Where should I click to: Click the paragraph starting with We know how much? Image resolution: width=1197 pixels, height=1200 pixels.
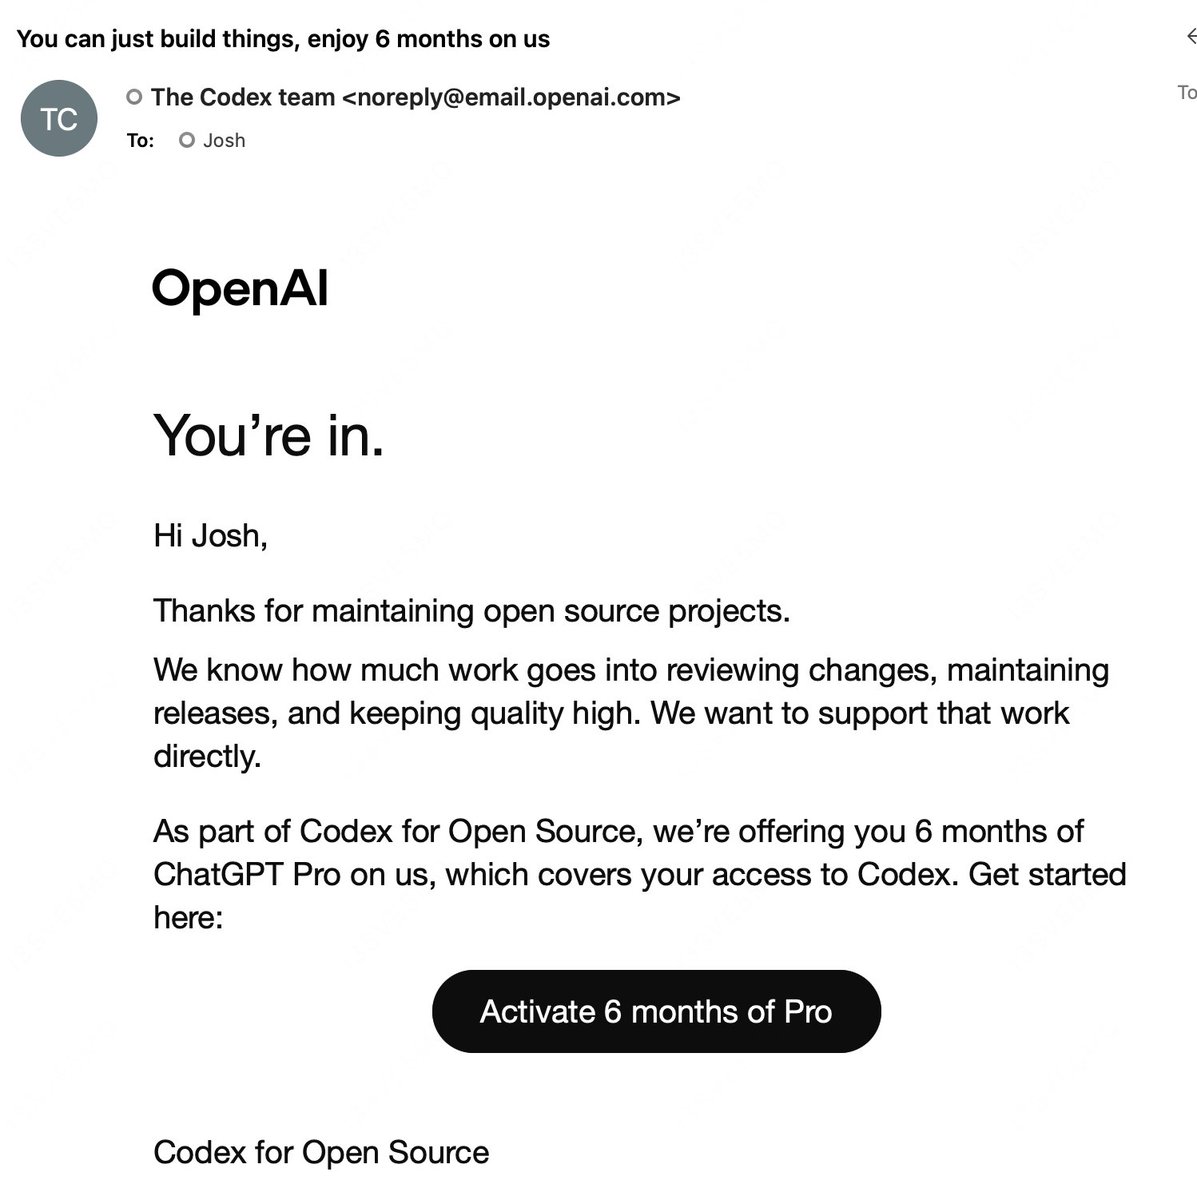click(631, 713)
